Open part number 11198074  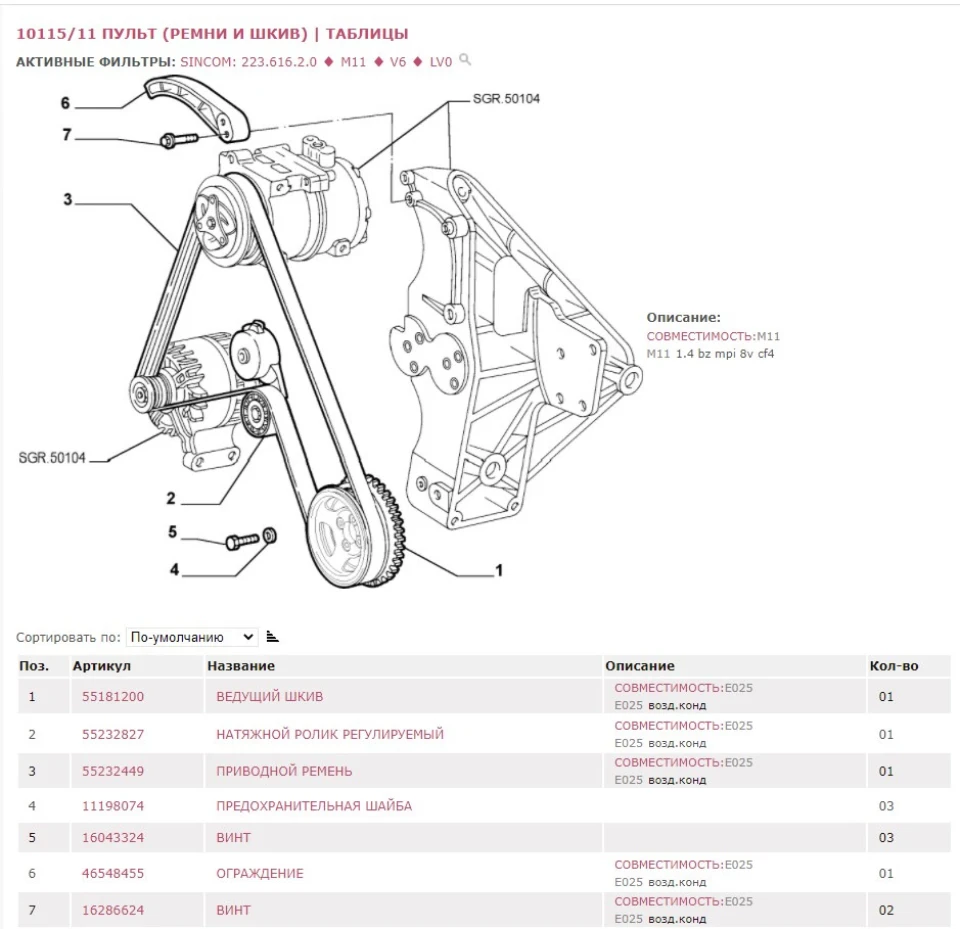[x=113, y=806]
